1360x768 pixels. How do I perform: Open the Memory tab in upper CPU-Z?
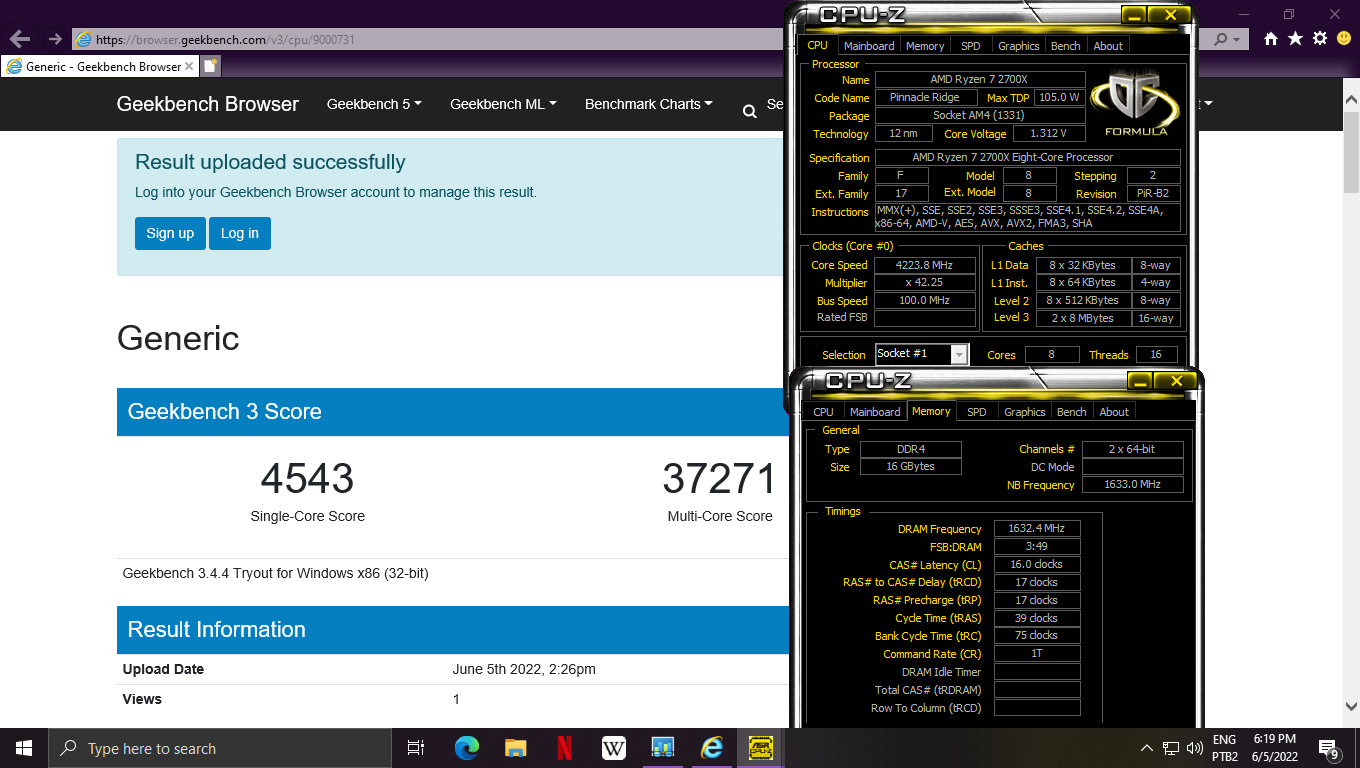(x=925, y=46)
